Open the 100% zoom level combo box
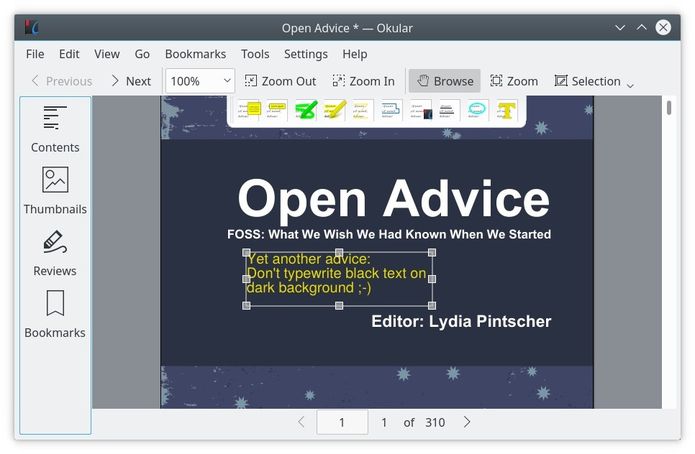This screenshot has width=695, height=454. click(200, 81)
